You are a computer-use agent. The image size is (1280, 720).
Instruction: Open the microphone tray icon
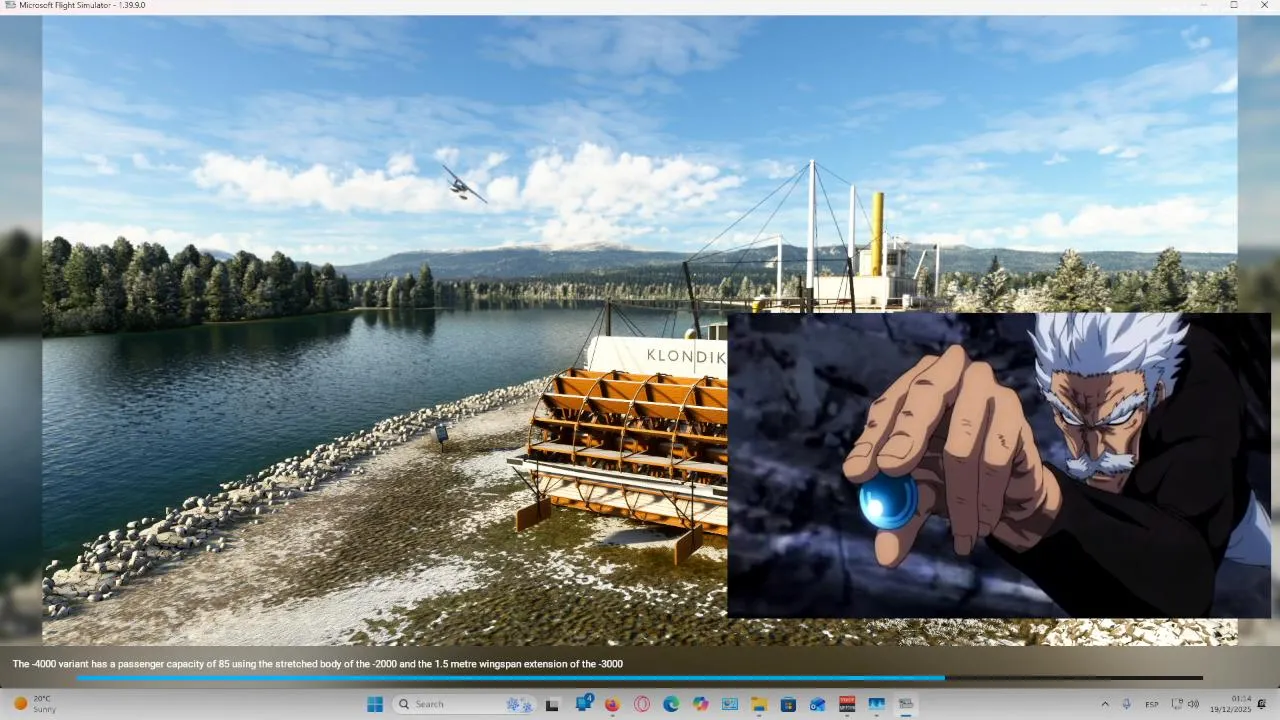tap(1127, 704)
